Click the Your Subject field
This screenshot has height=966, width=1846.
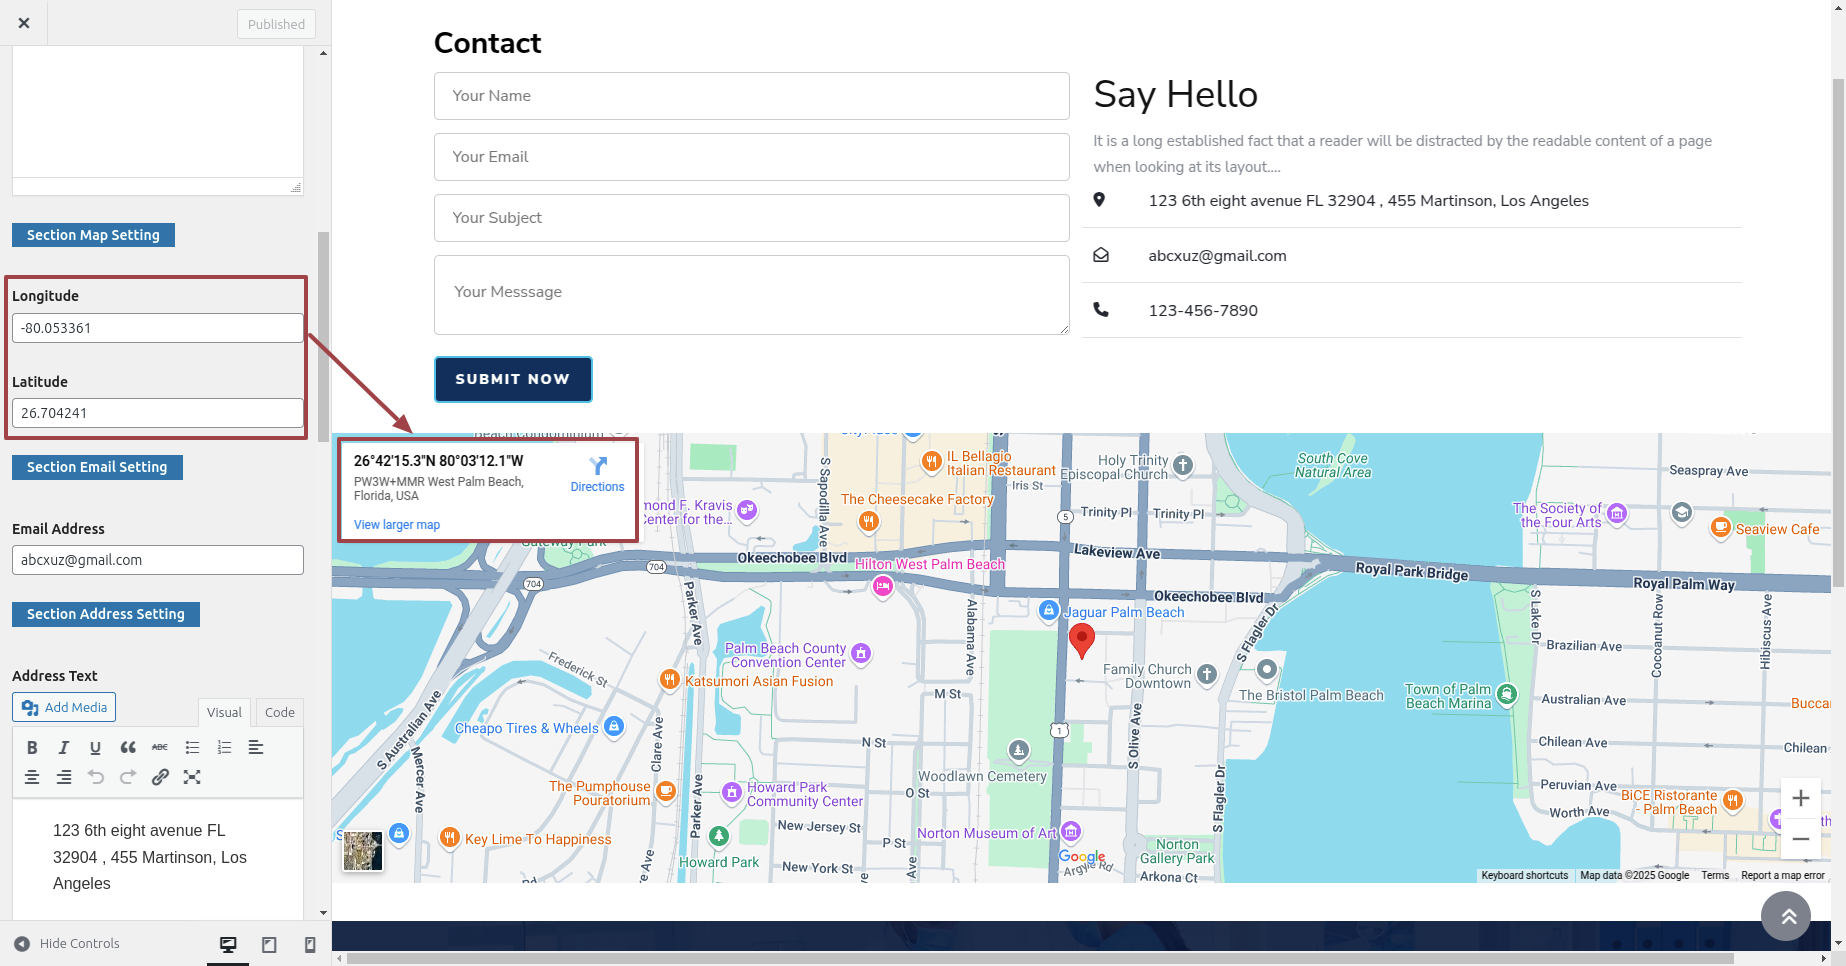(752, 218)
